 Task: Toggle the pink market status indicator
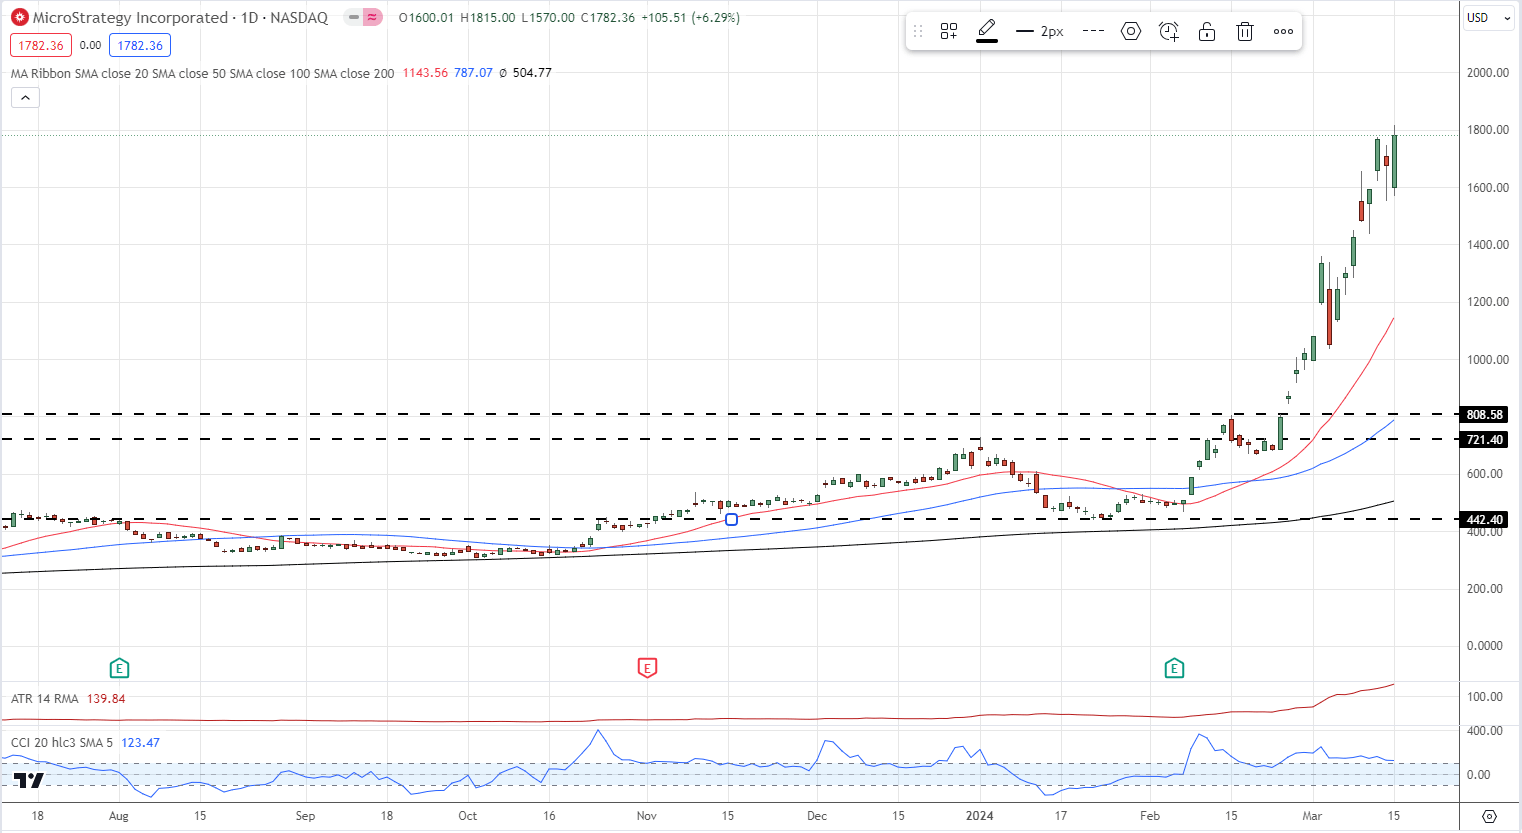coord(372,17)
